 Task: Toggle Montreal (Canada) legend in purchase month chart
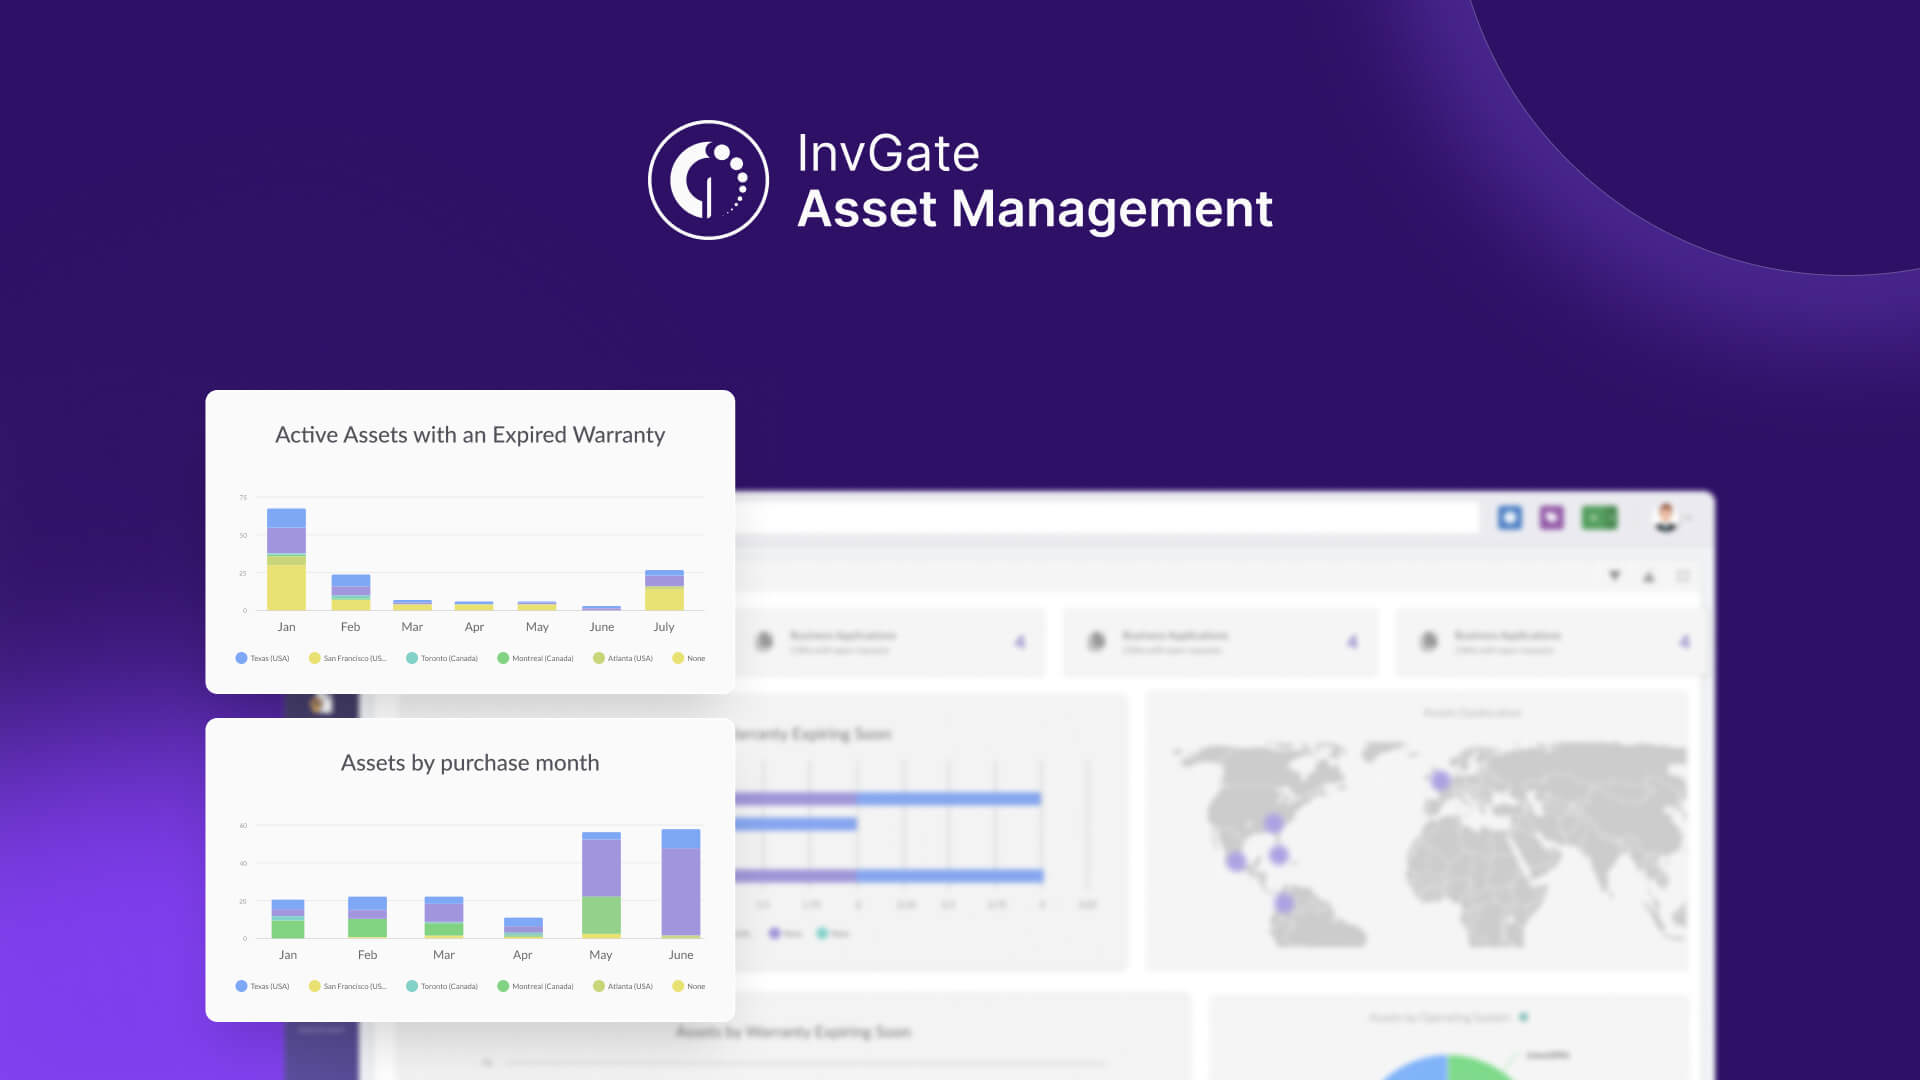coord(535,986)
